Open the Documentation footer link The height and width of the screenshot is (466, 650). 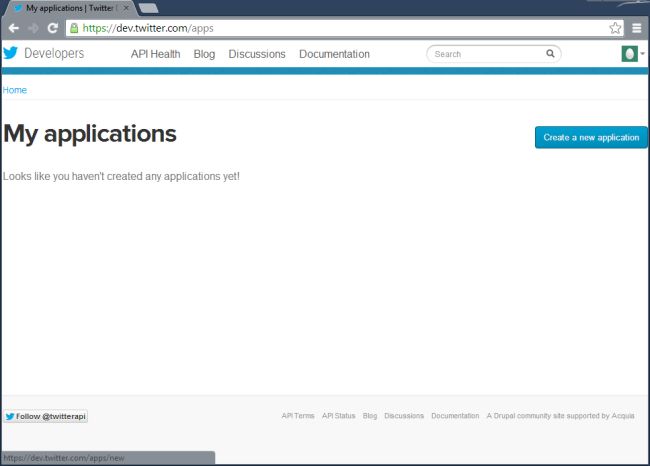(455, 416)
